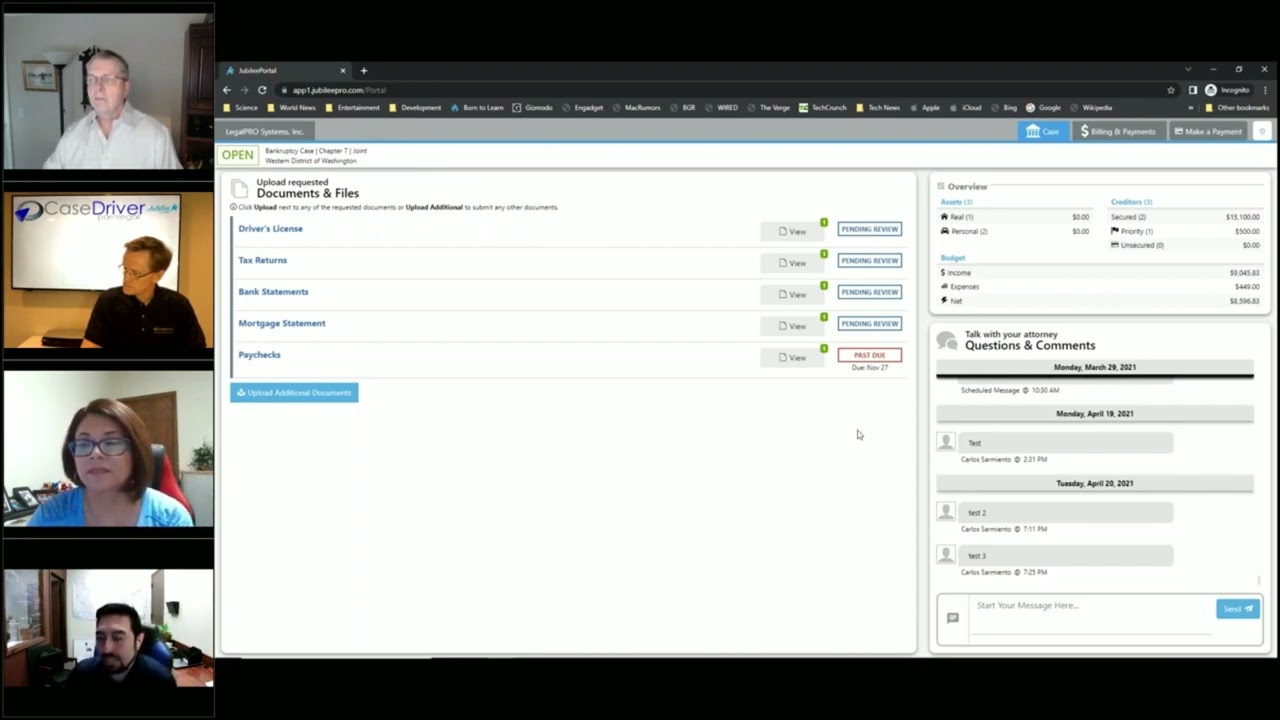Click Upload Additional Documents button
This screenshot has width=1280, height=720.
coord(294,393)
